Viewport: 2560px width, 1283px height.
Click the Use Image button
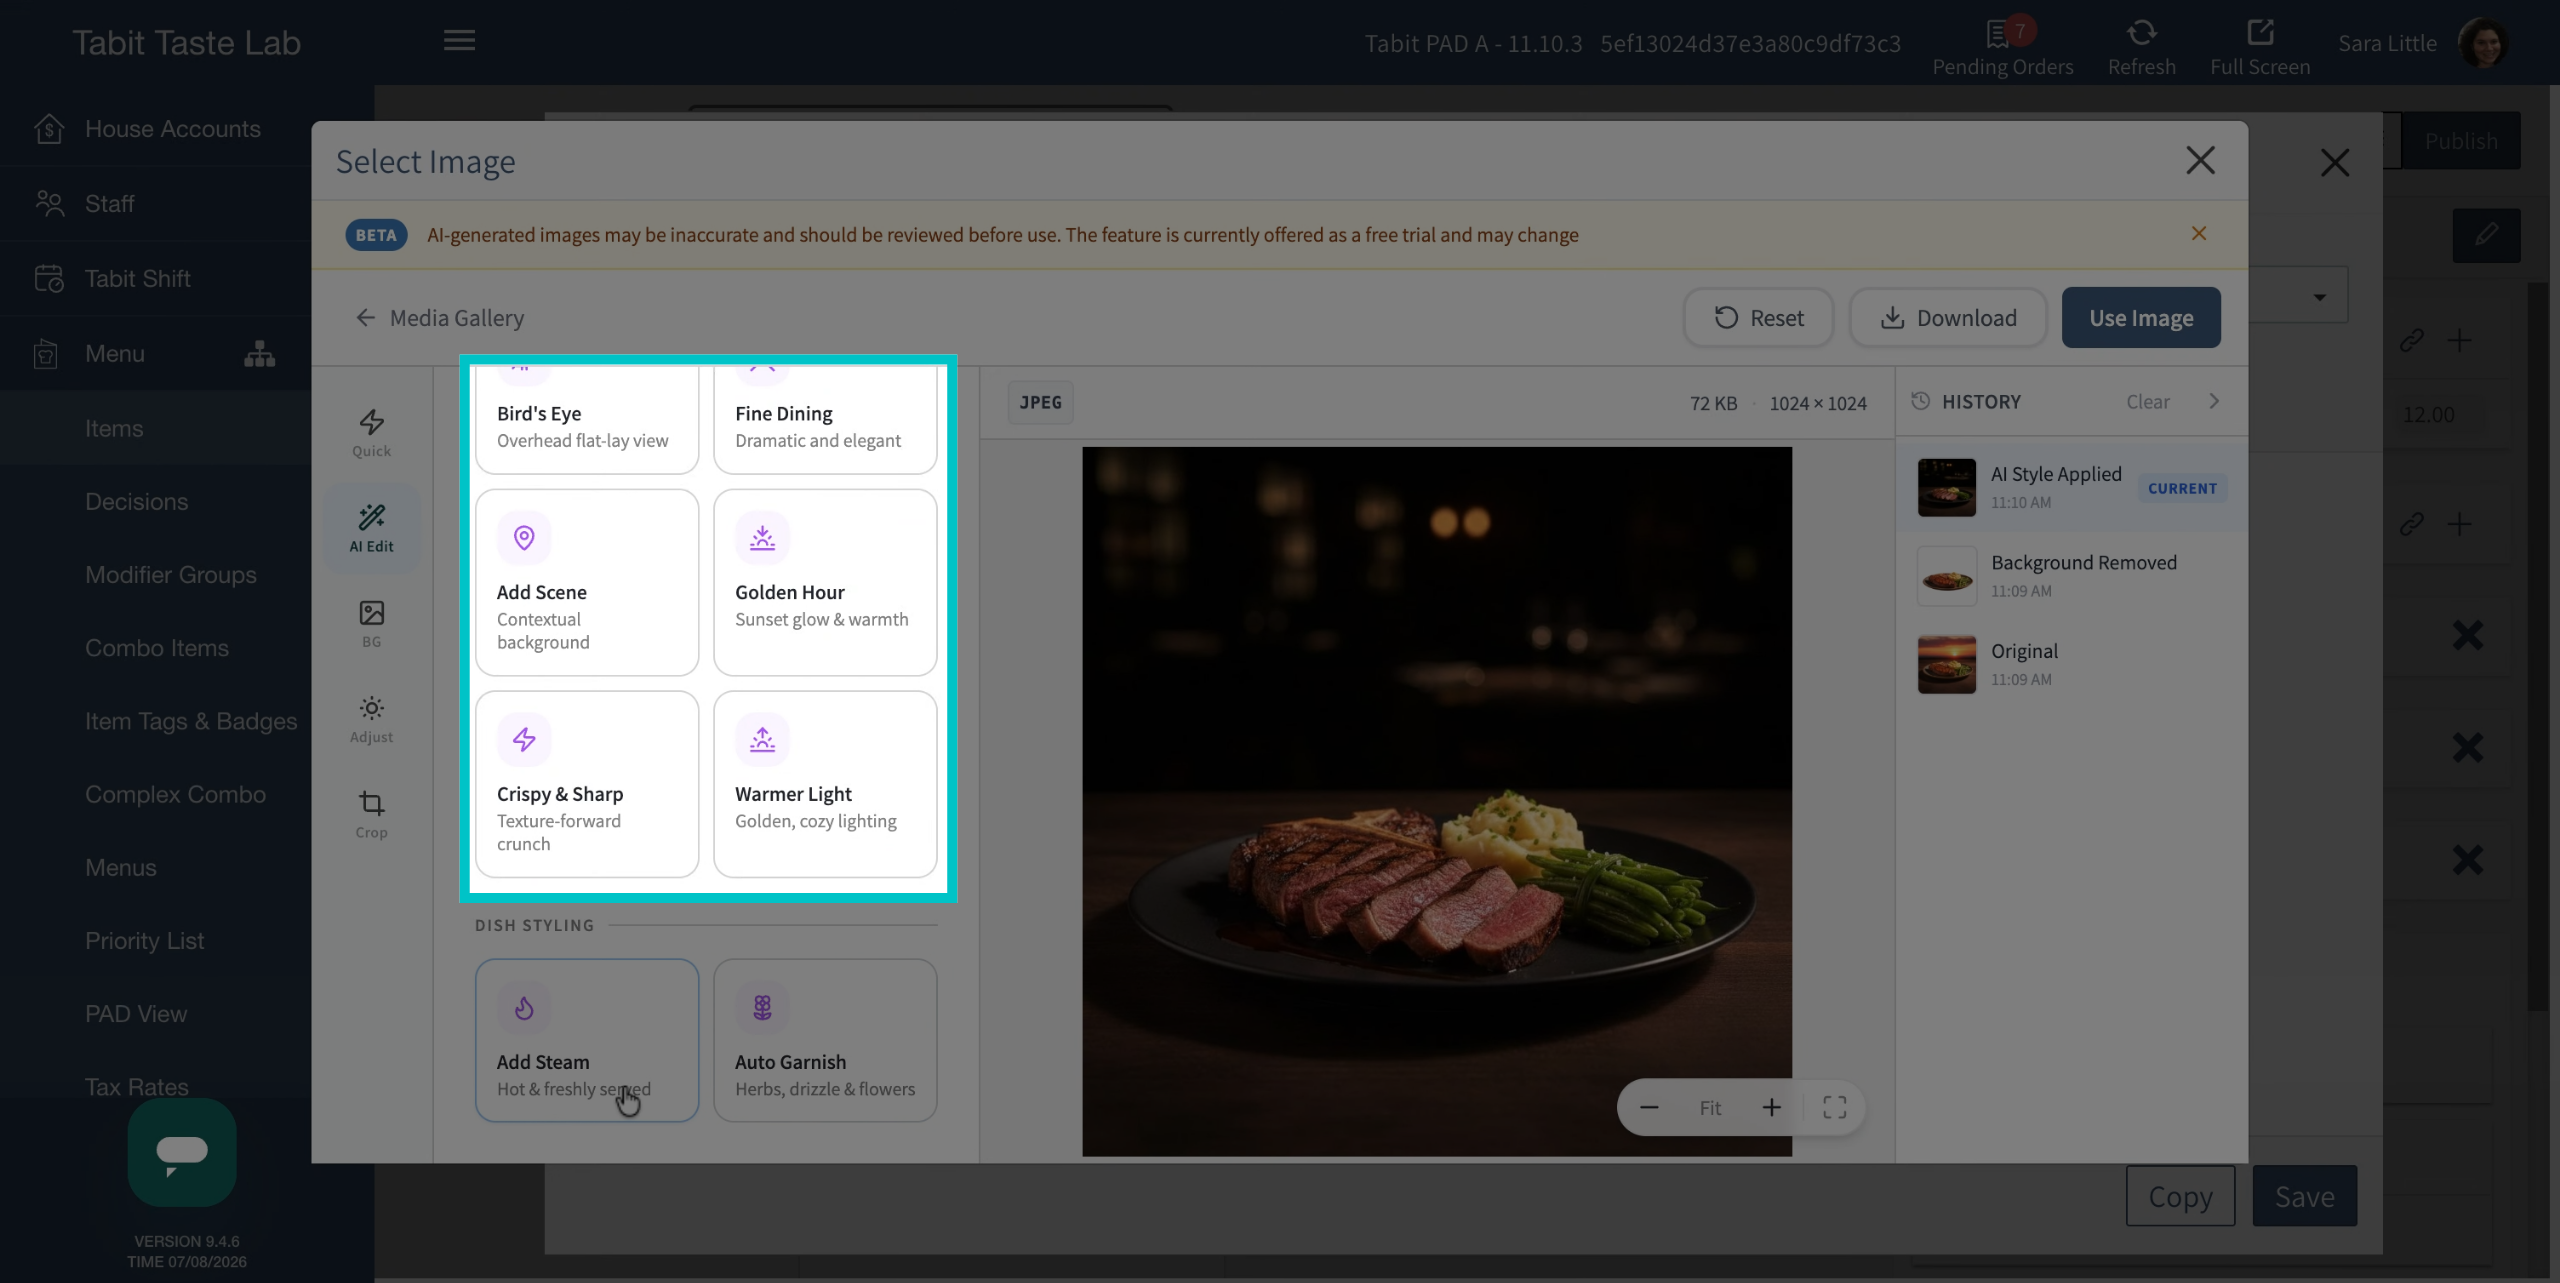pos(2141,318)
